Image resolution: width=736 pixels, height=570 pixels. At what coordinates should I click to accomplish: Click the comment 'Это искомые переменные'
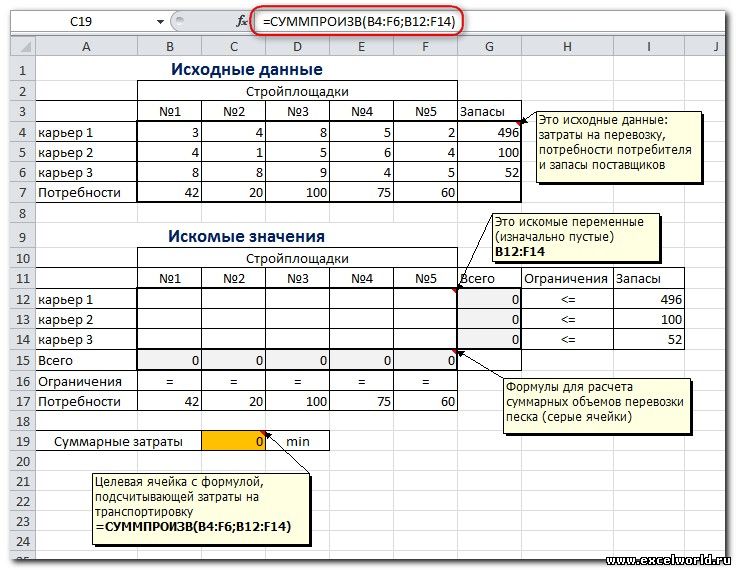coord(575,237)
